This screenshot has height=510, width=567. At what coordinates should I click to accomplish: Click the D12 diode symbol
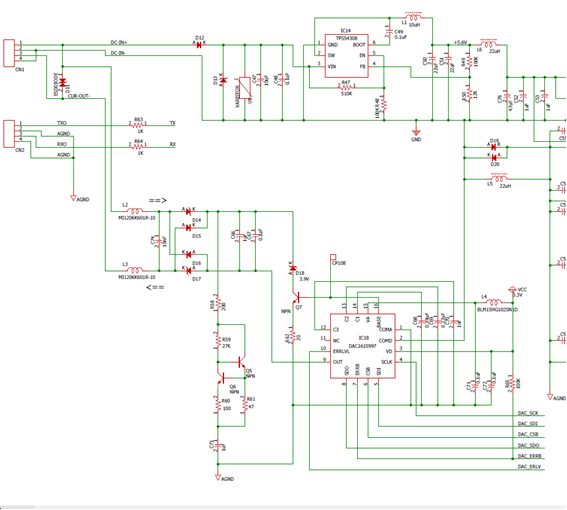point(199,44)
